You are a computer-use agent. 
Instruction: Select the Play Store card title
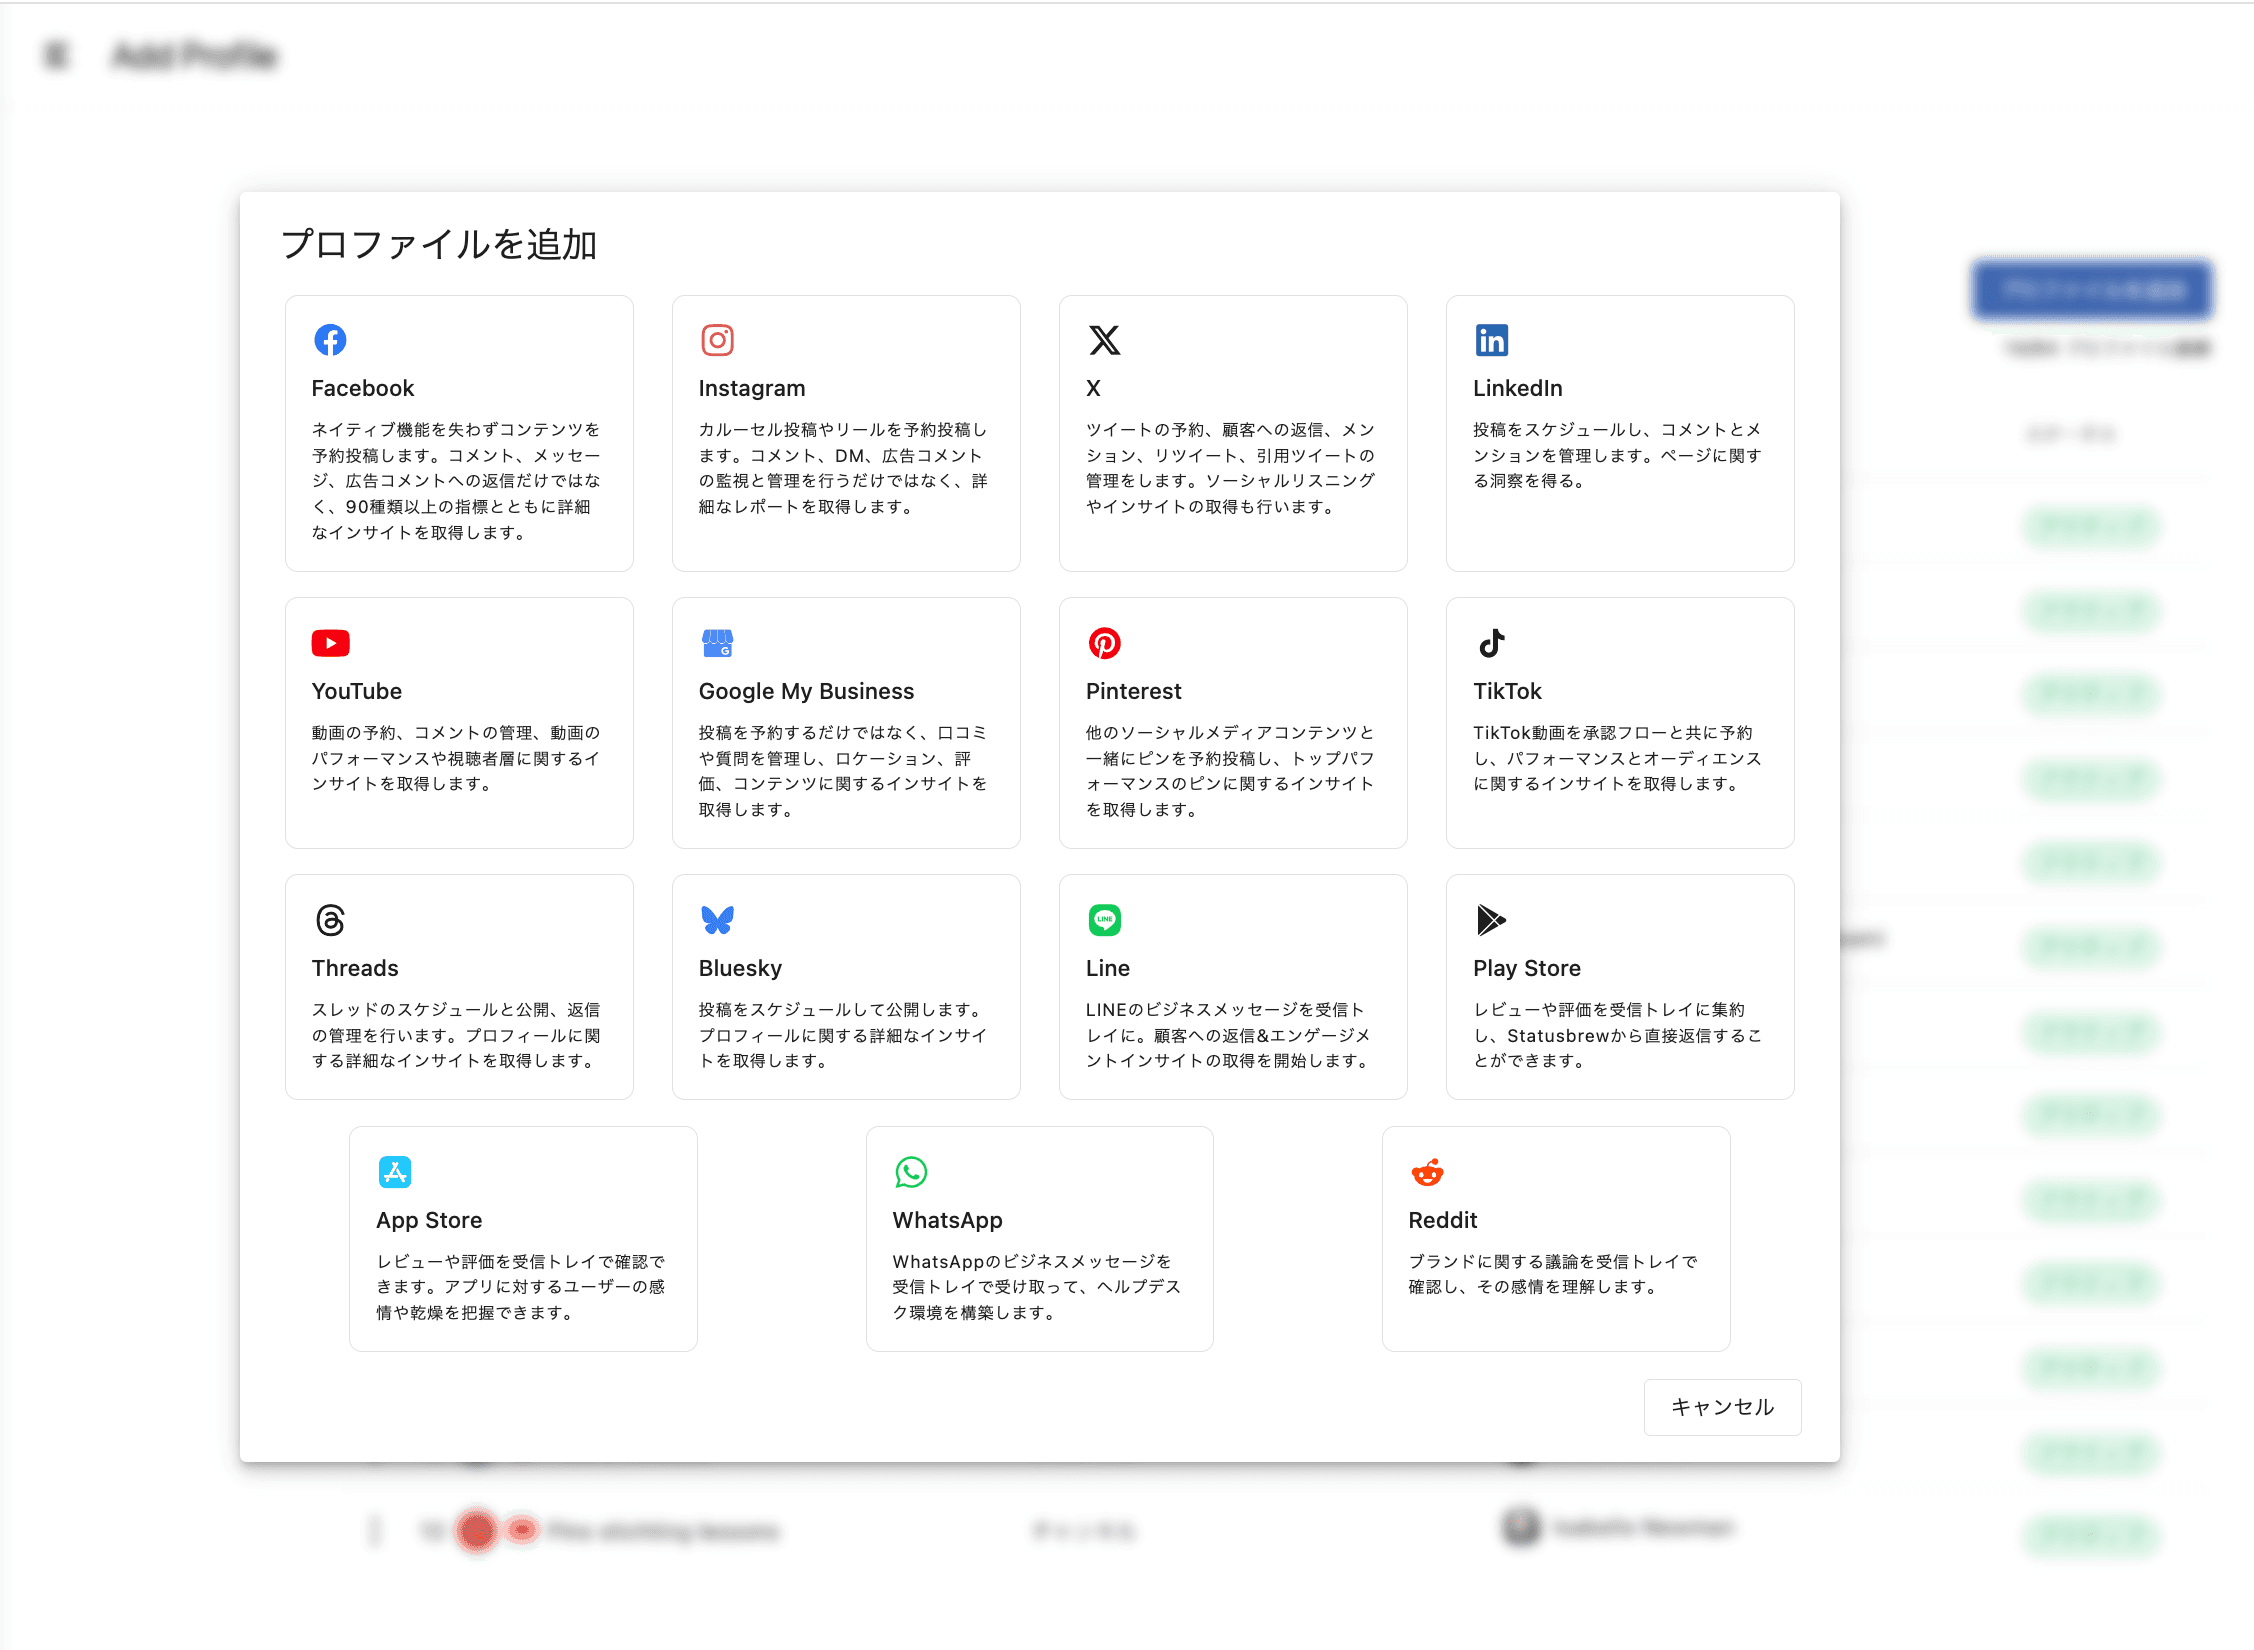1526,968
